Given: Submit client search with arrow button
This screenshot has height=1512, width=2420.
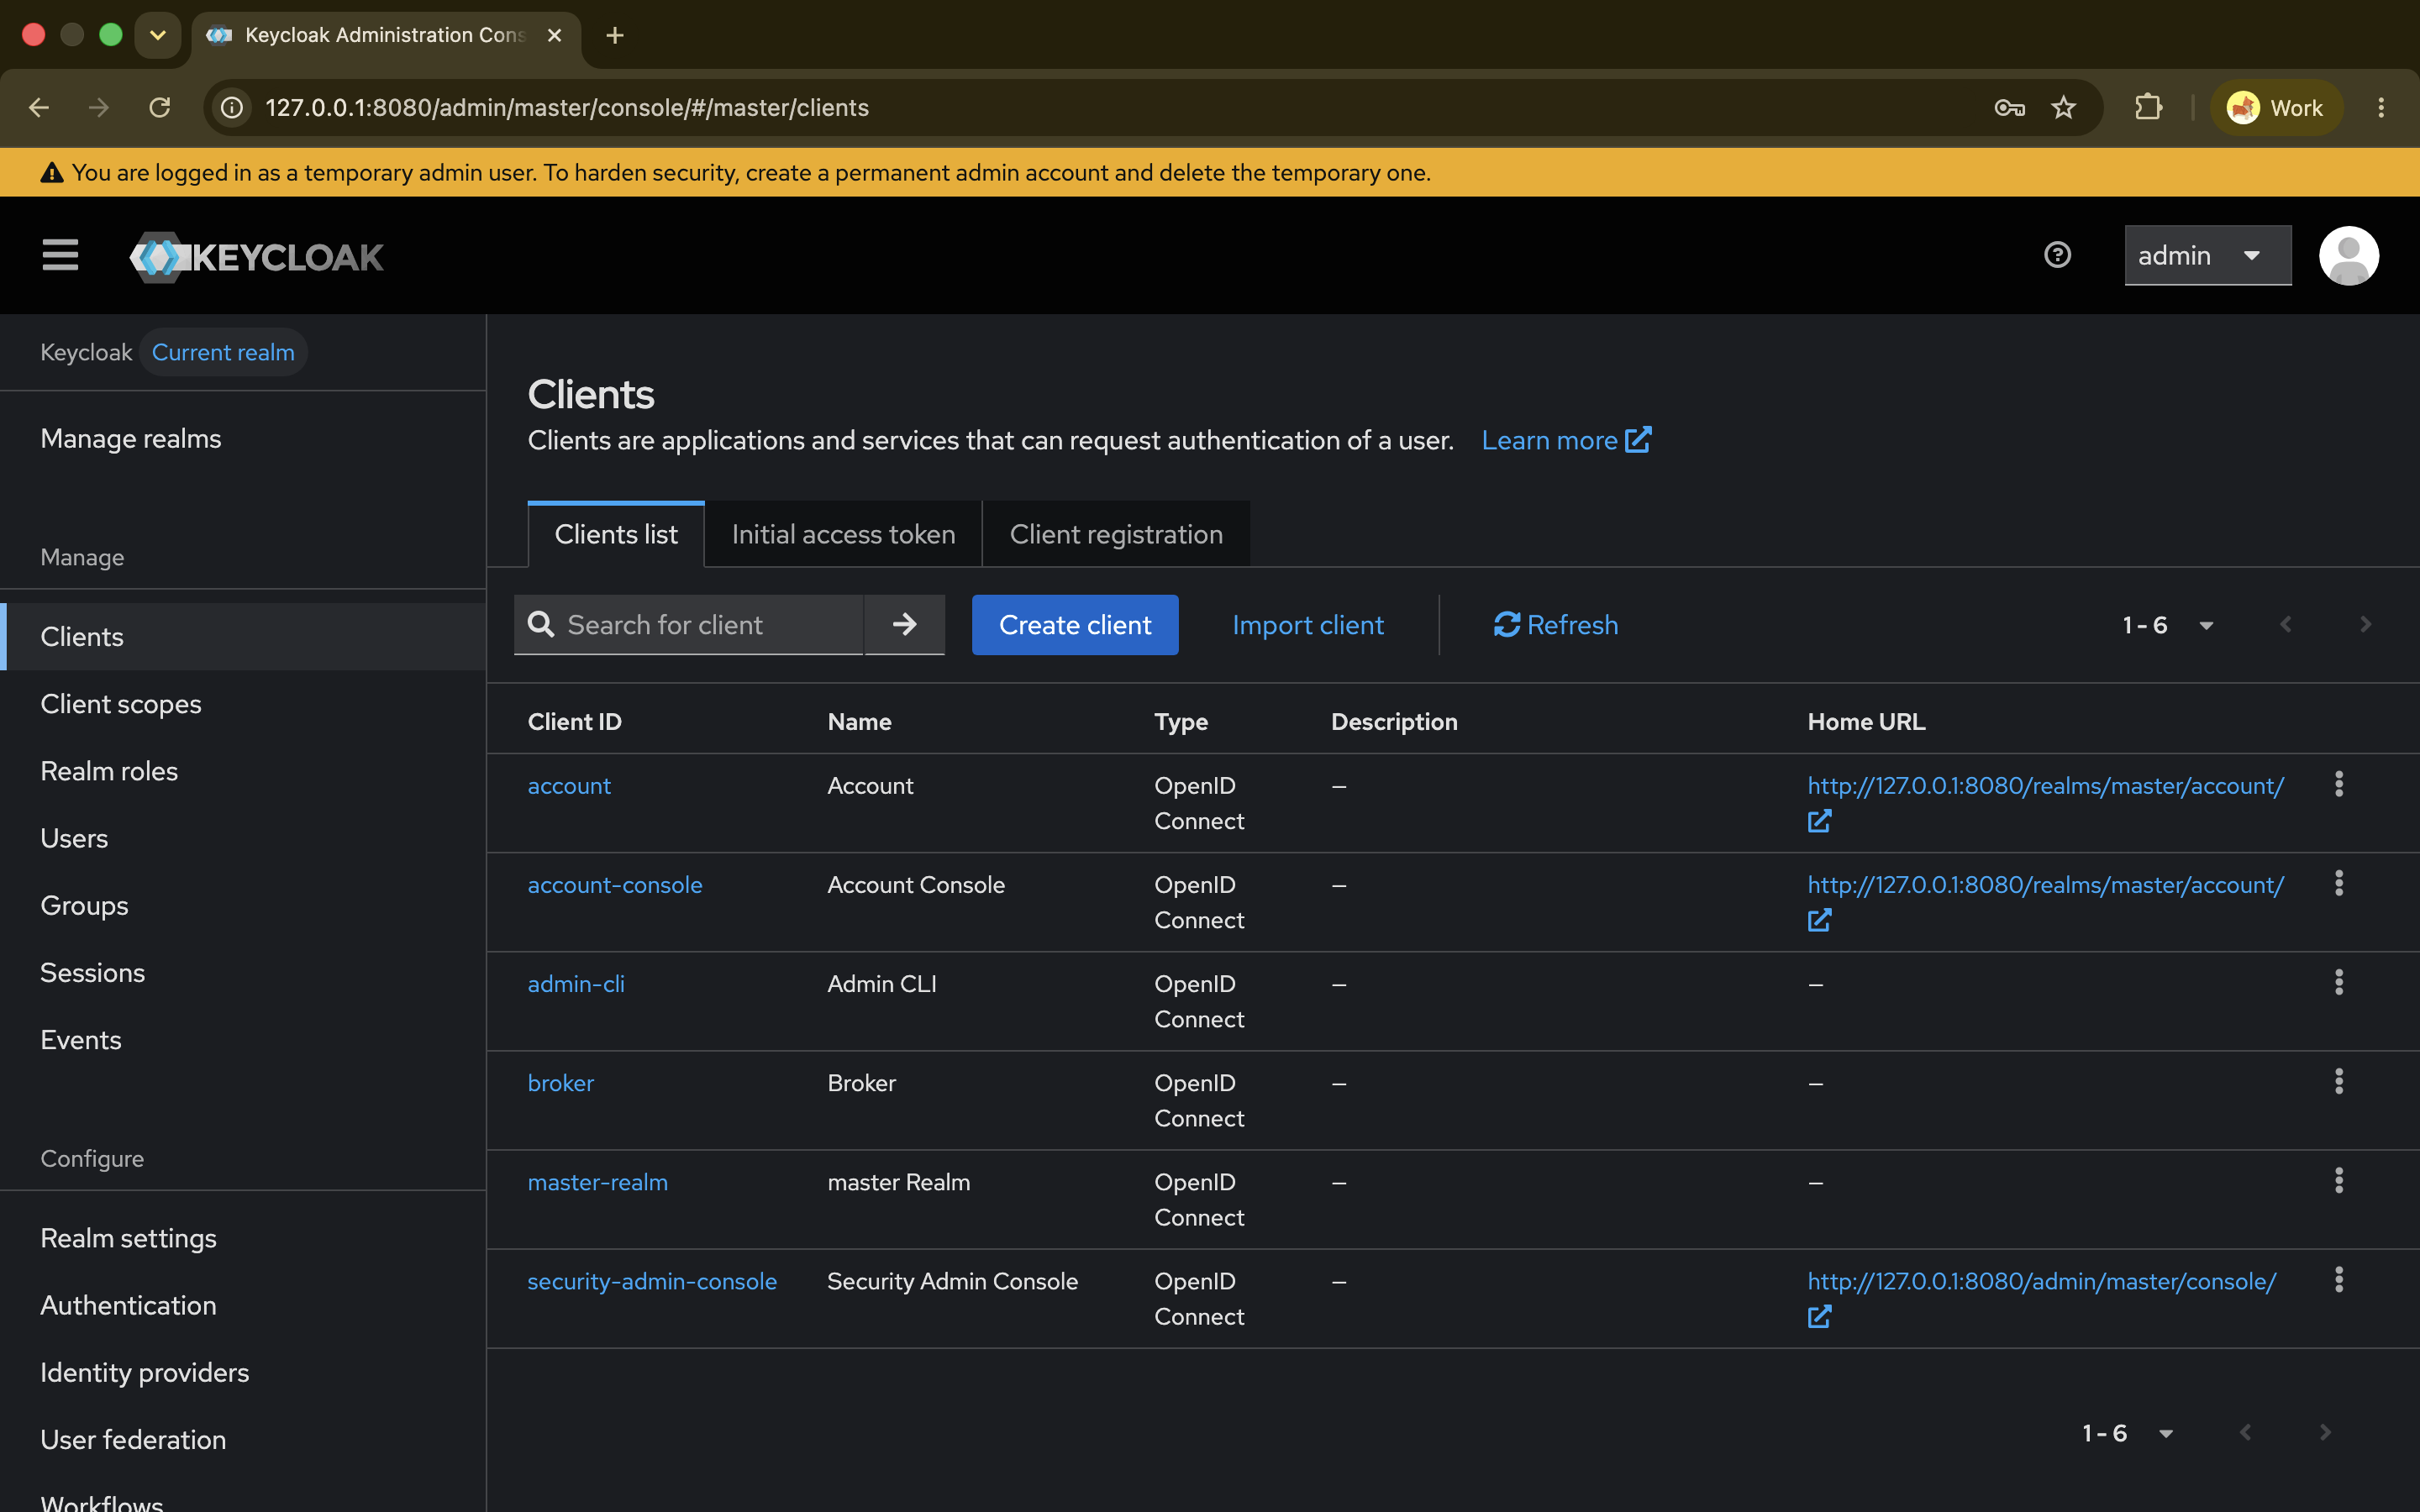Looking at the screenshot, I should (x=904, y=624).
